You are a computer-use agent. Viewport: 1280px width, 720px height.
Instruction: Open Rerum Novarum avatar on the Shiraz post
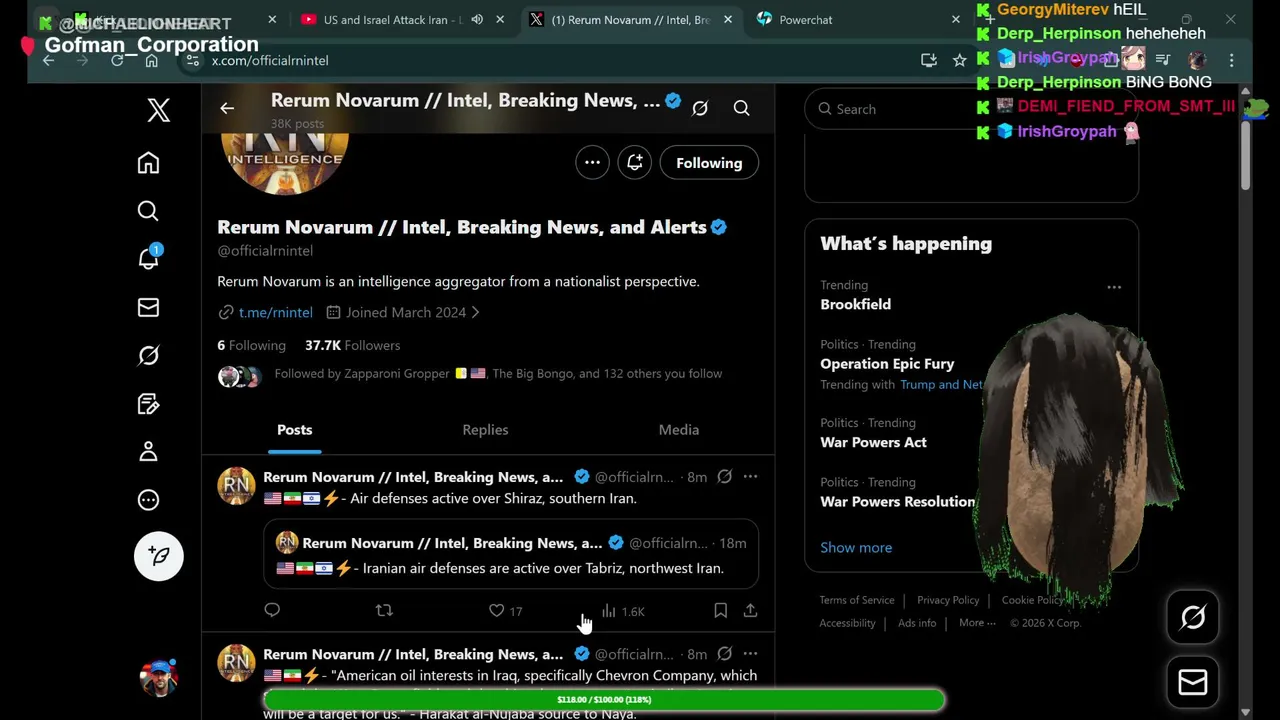(x=236, y=486)
